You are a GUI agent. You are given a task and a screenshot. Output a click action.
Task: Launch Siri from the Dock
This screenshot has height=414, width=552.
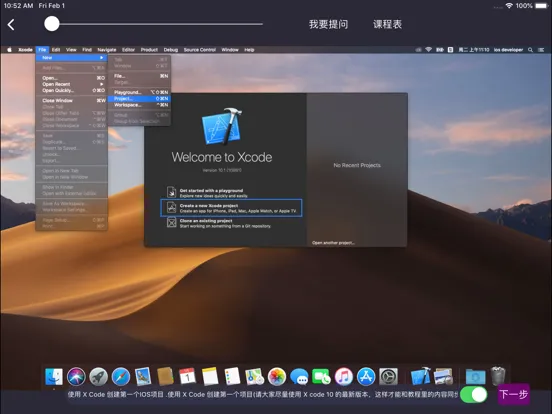click(x=76, y=377)
